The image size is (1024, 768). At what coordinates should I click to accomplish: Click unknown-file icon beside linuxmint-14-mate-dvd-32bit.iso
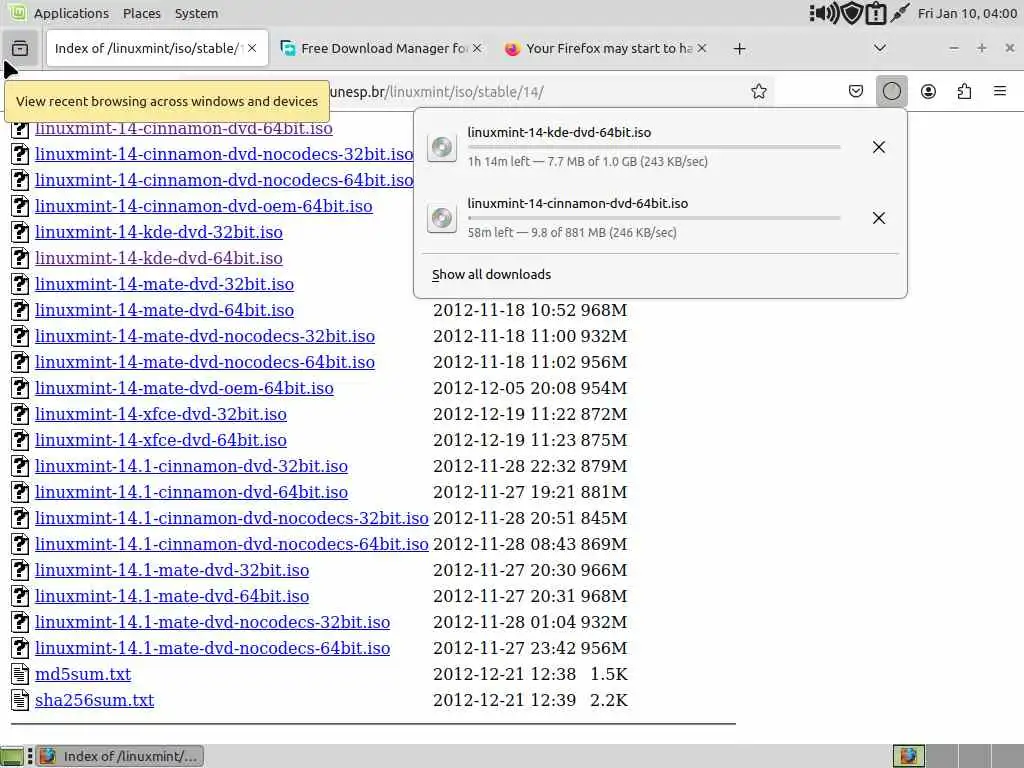coord(20,284)
